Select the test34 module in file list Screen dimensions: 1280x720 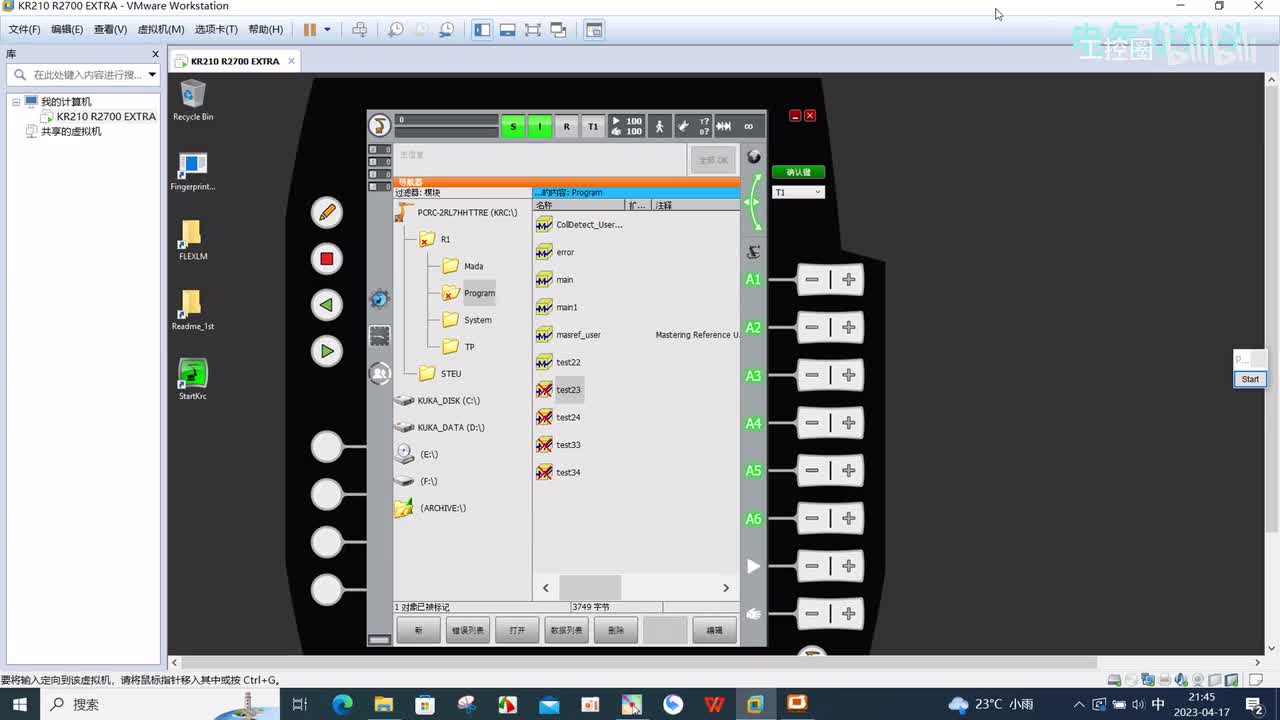pyautogui.click(x=559, y=472)
